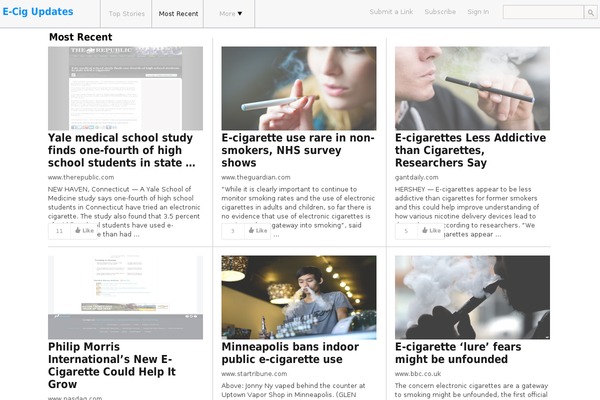Go to the E-Cig Updates home logo
Screen dimensions: 600x400
38,12
